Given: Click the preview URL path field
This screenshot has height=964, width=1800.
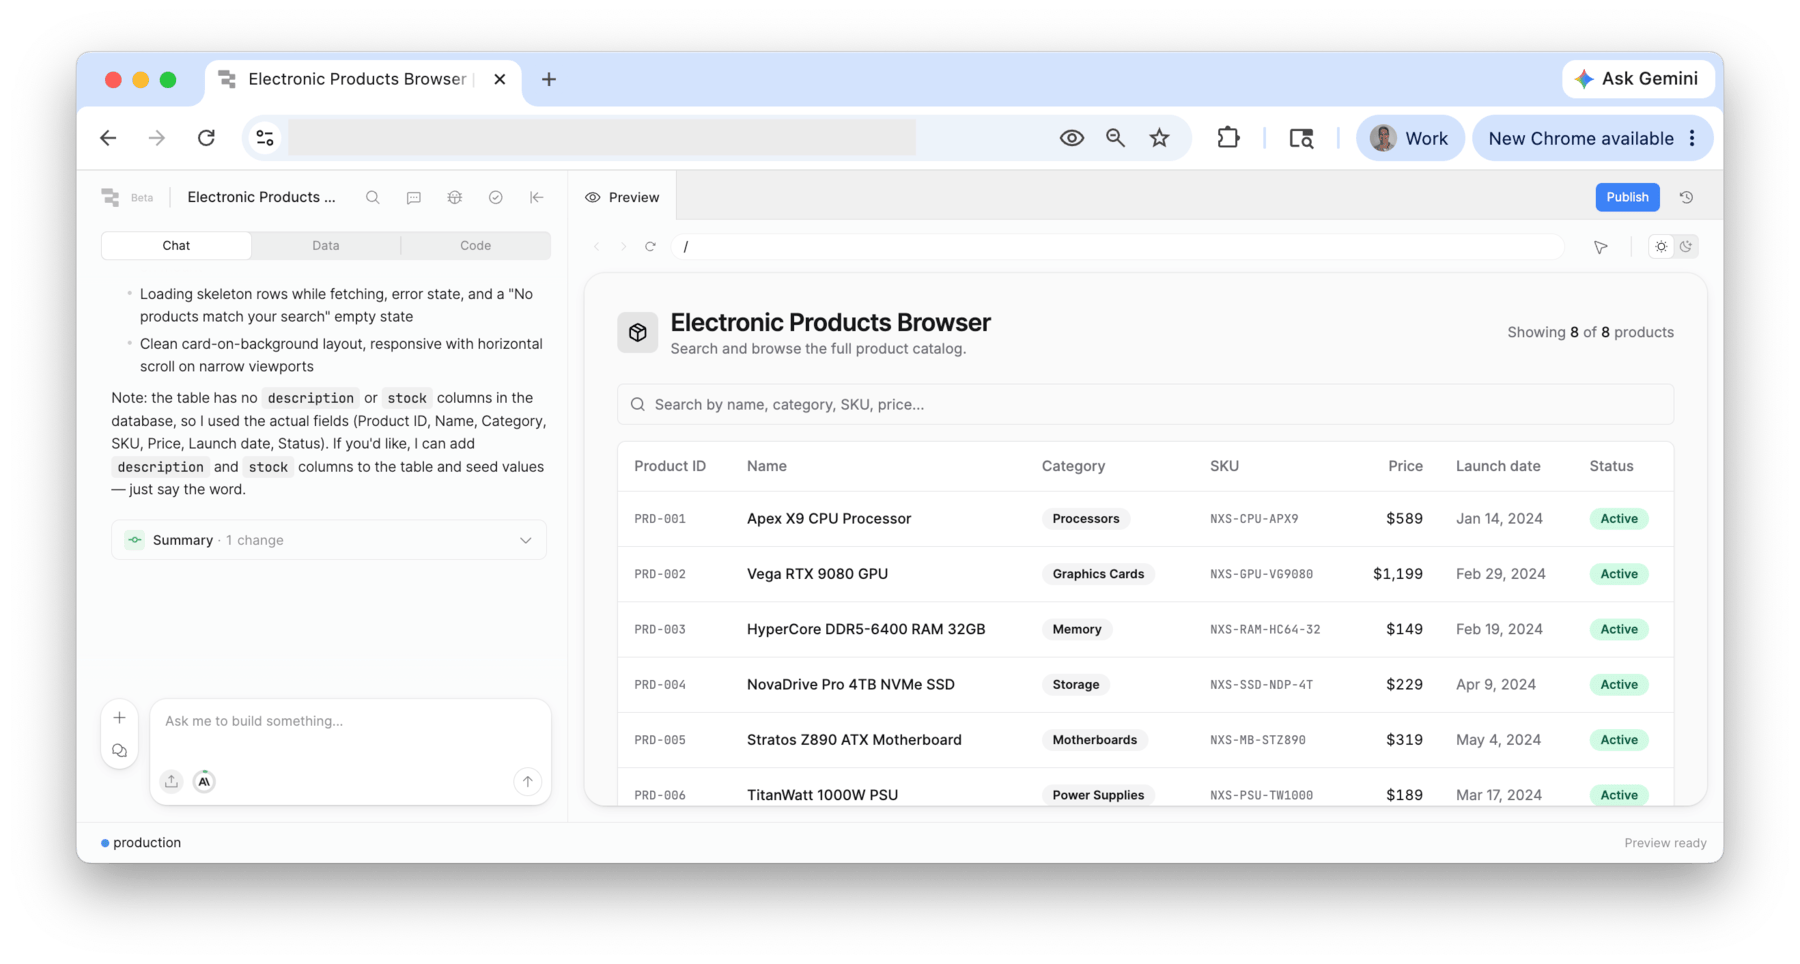Looking at the screenshot, I should (1118, 246).
